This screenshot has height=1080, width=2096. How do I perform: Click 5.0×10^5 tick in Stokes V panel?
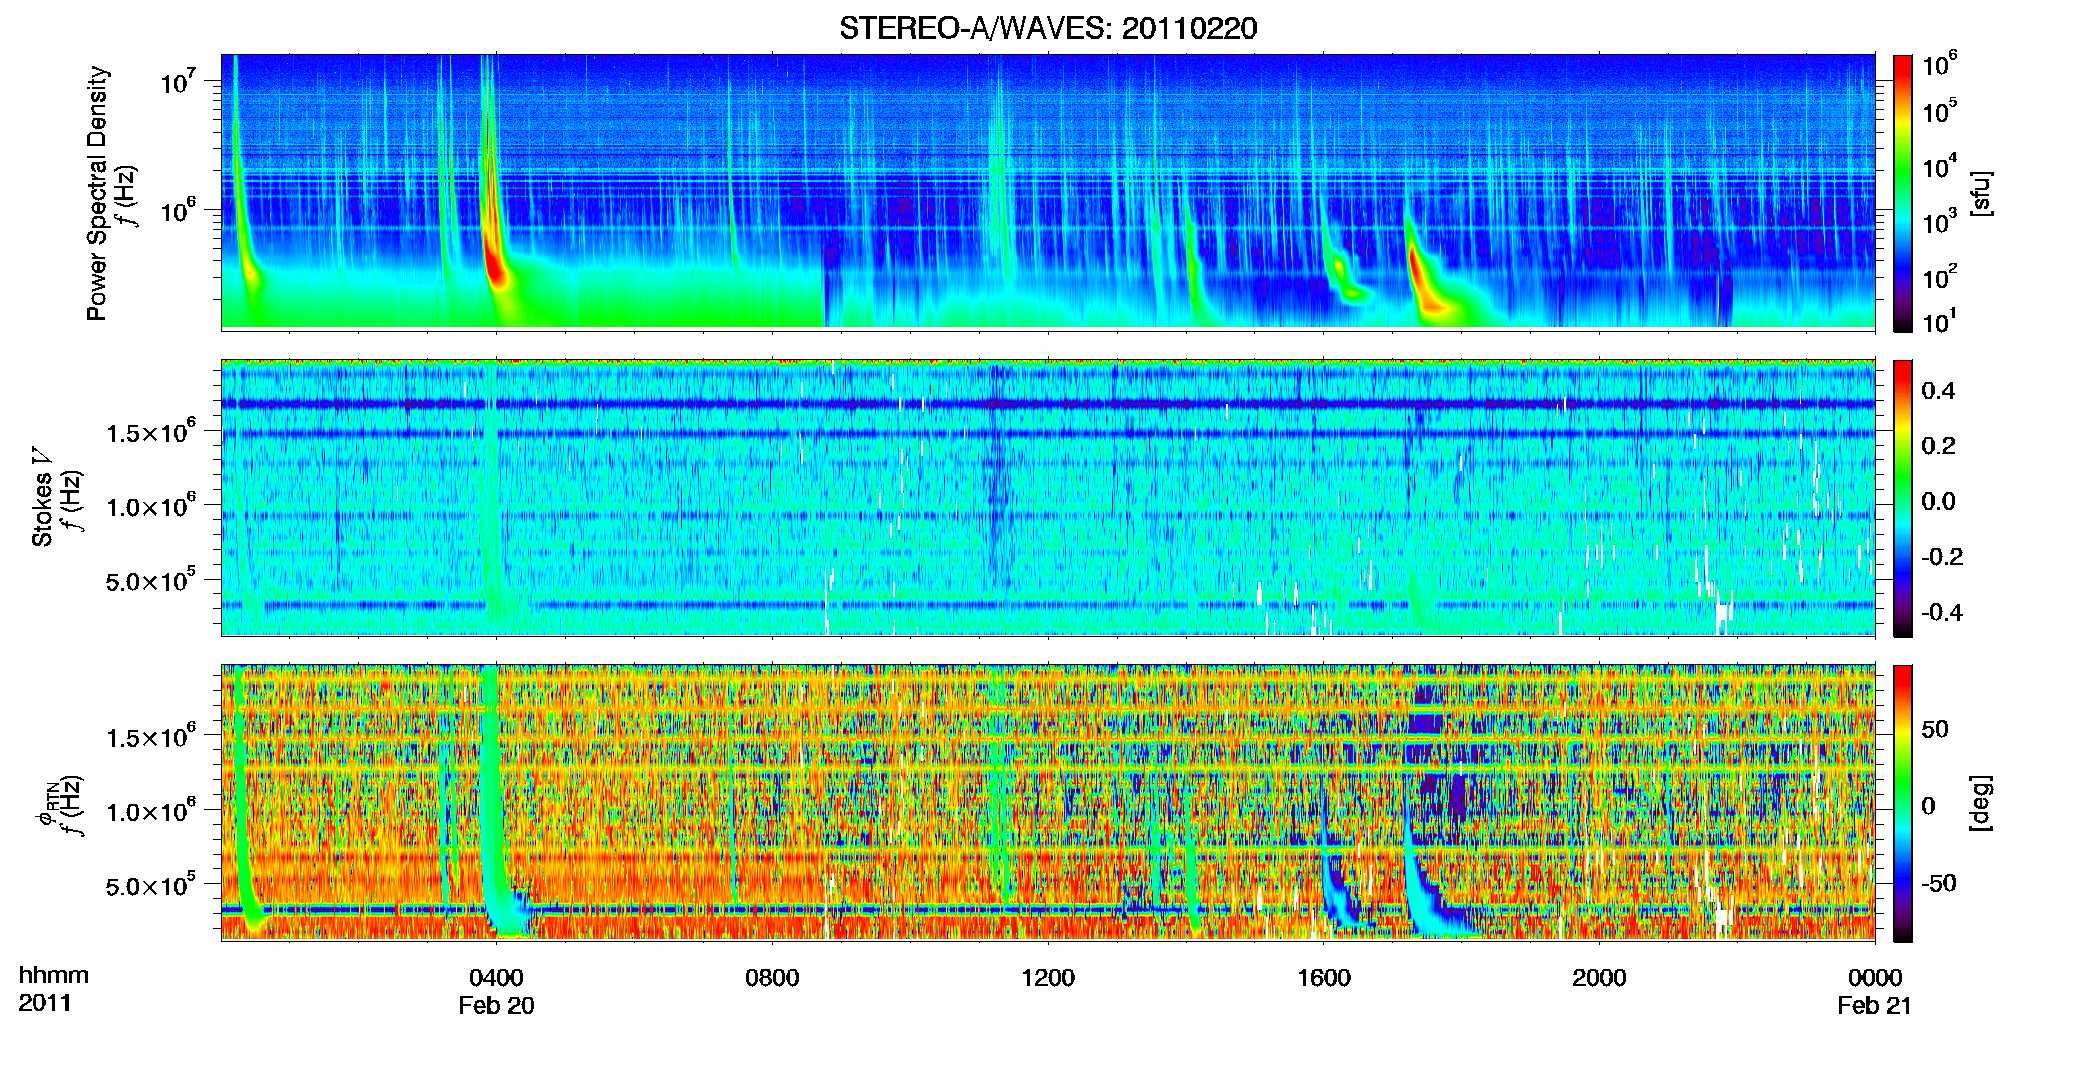[151, 580]
